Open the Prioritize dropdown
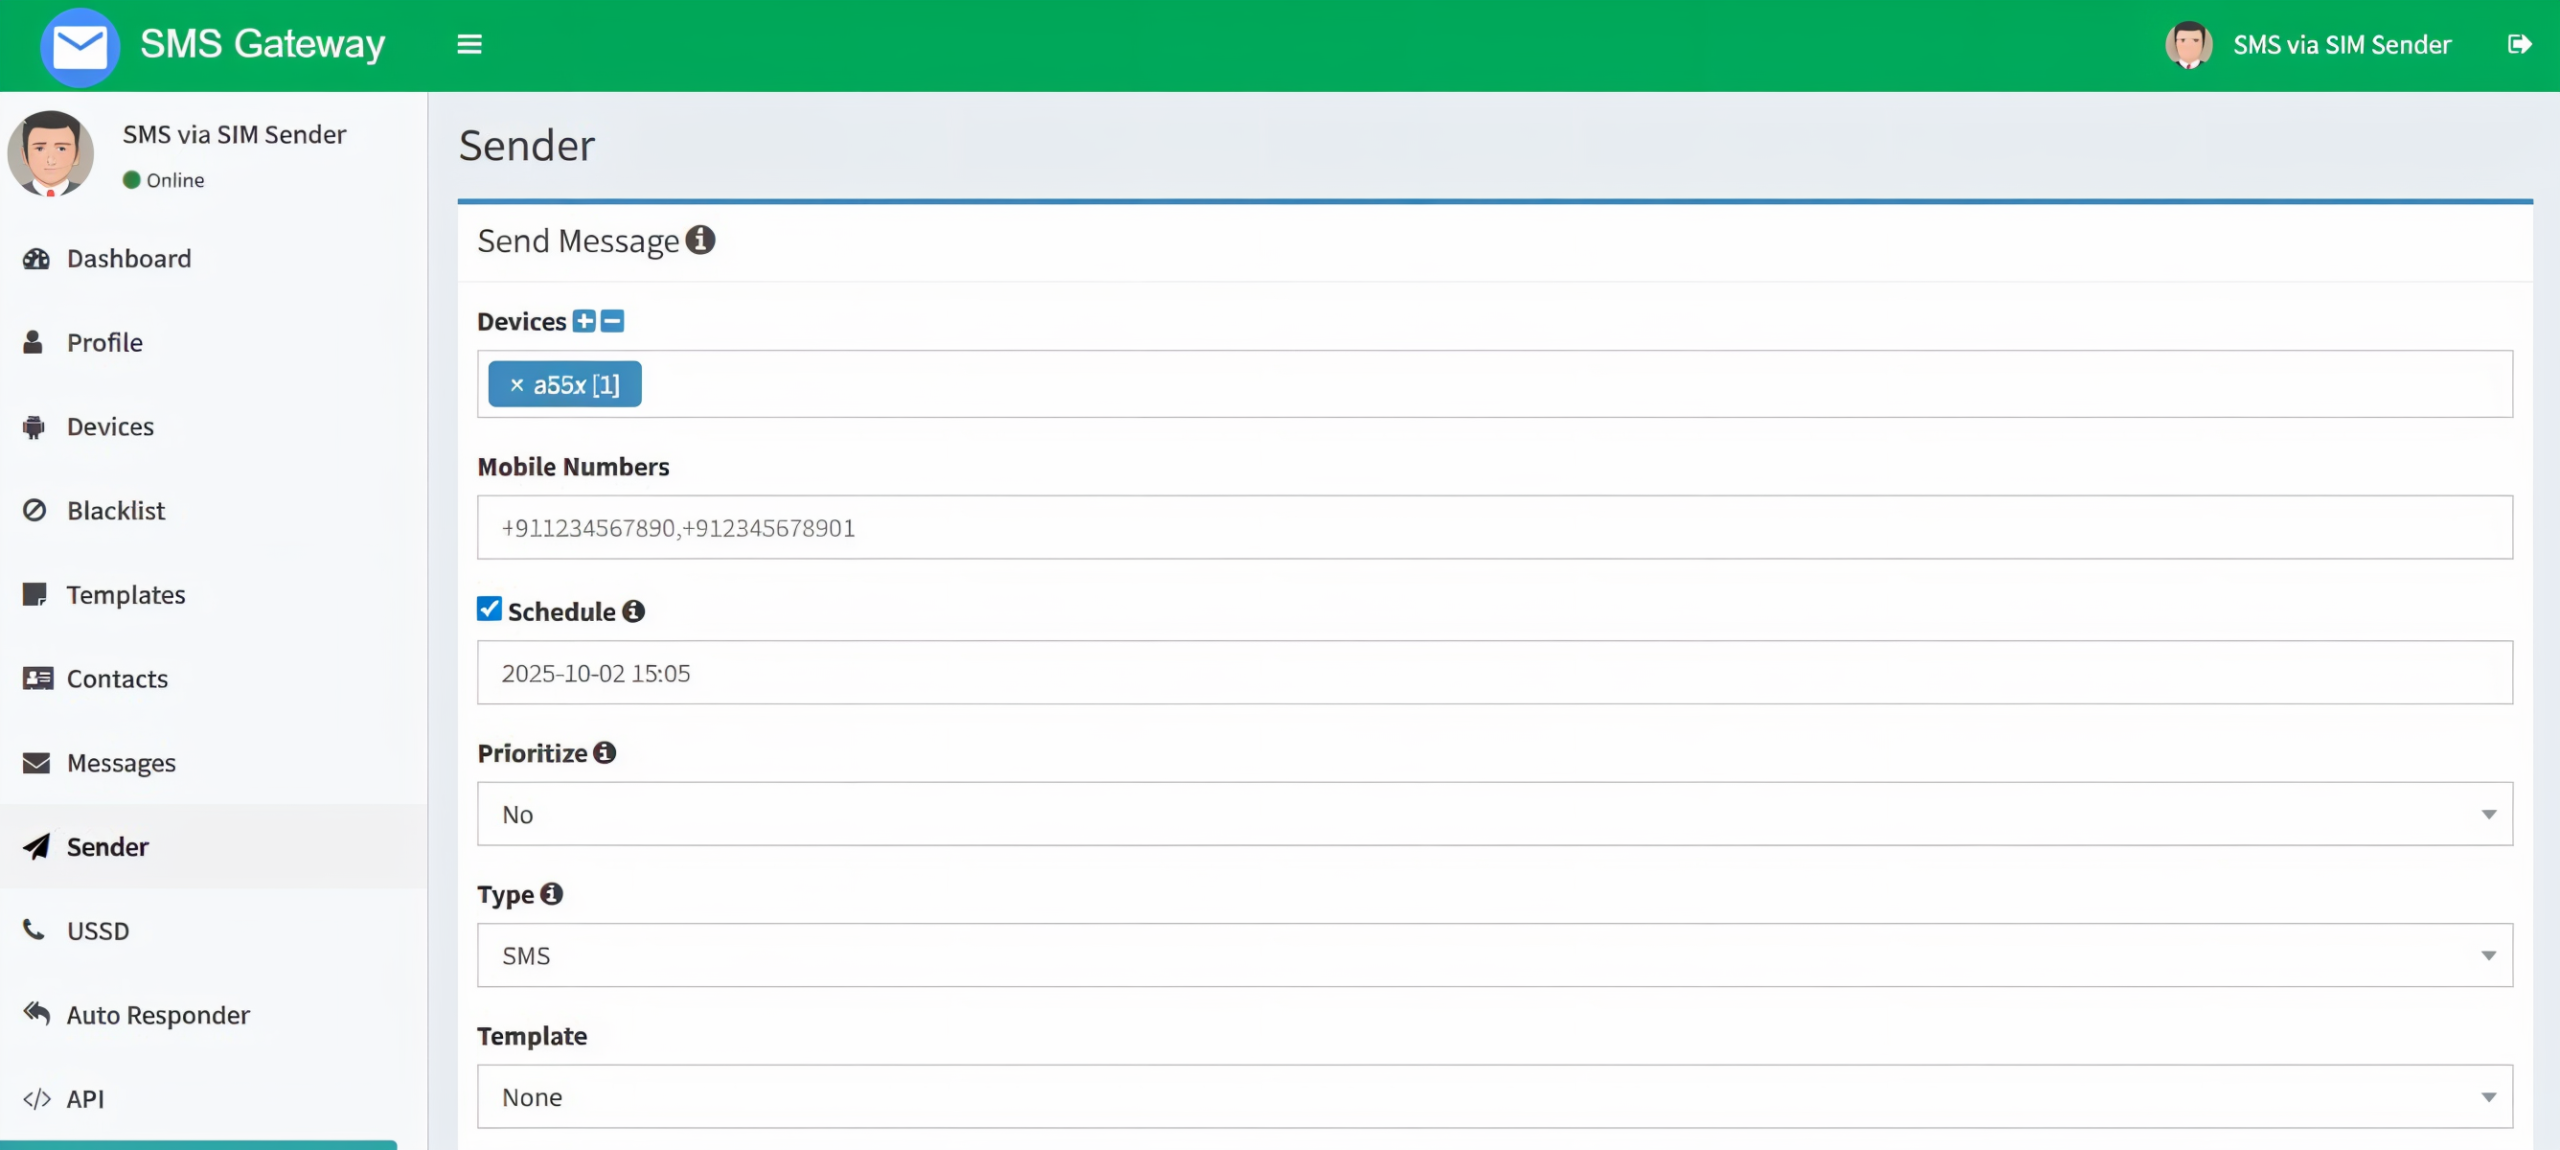 (1494, 814)
